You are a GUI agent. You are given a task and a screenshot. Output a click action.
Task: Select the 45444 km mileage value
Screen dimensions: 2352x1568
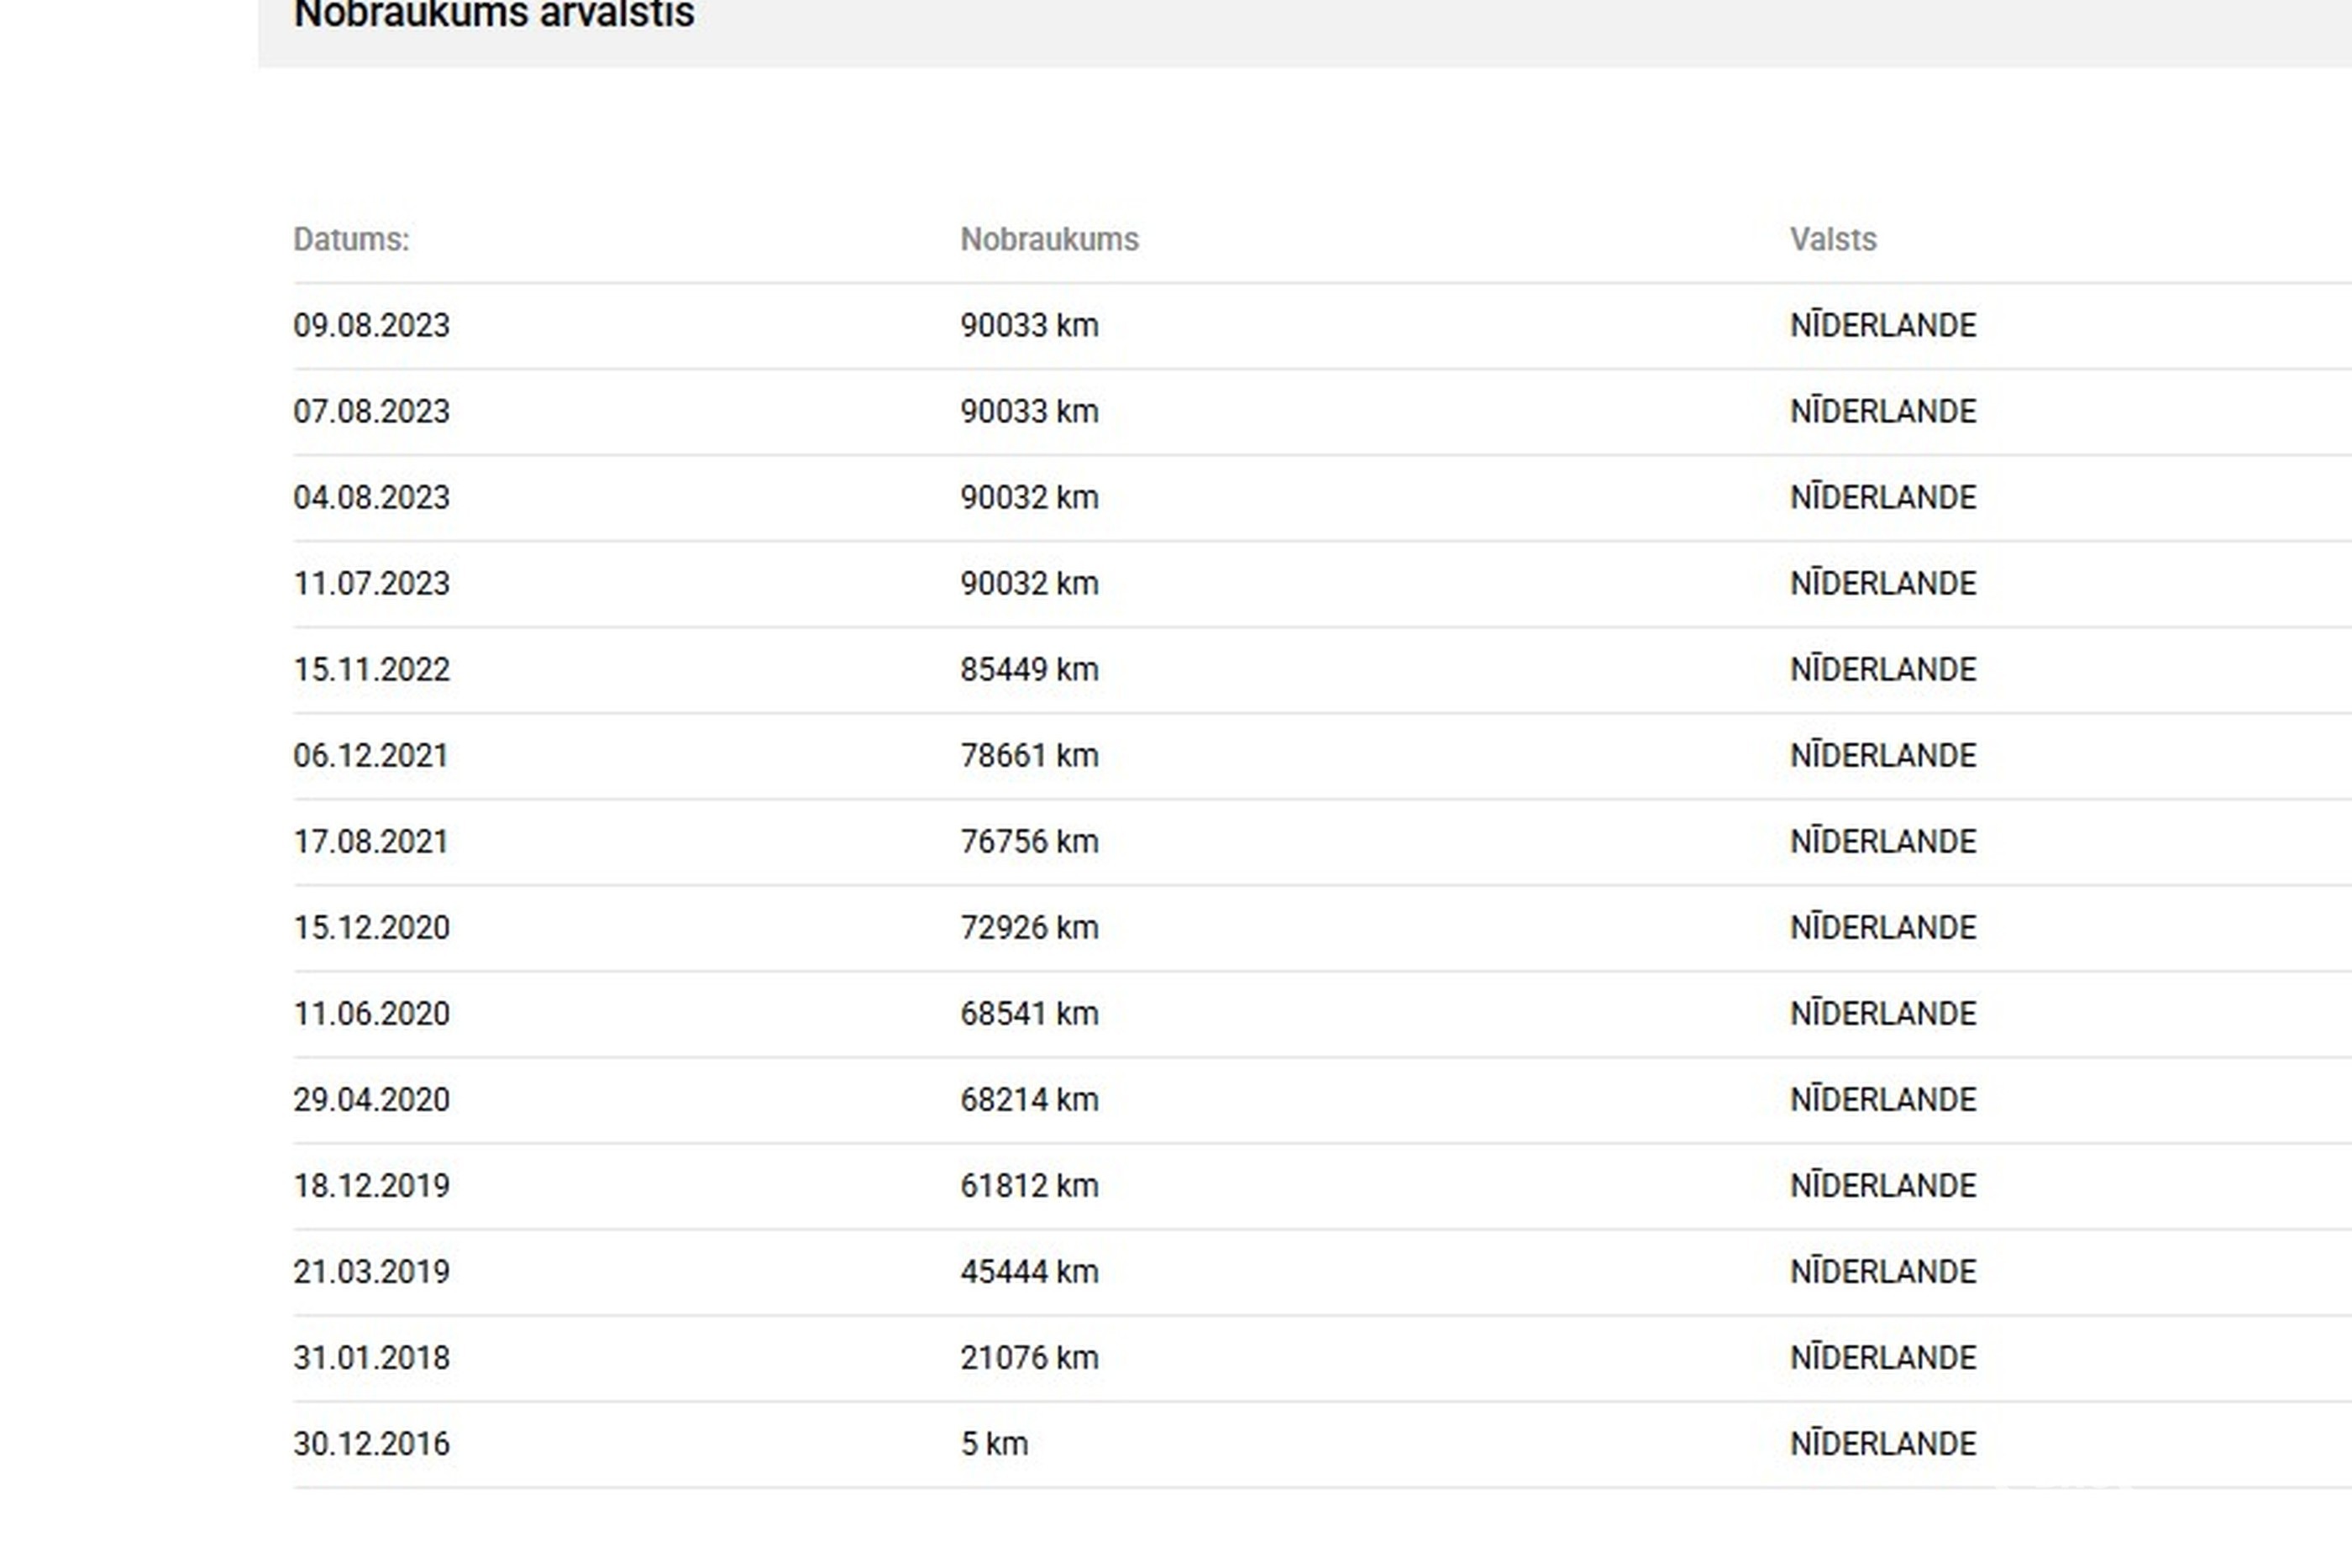[x=1029, y=1272]
